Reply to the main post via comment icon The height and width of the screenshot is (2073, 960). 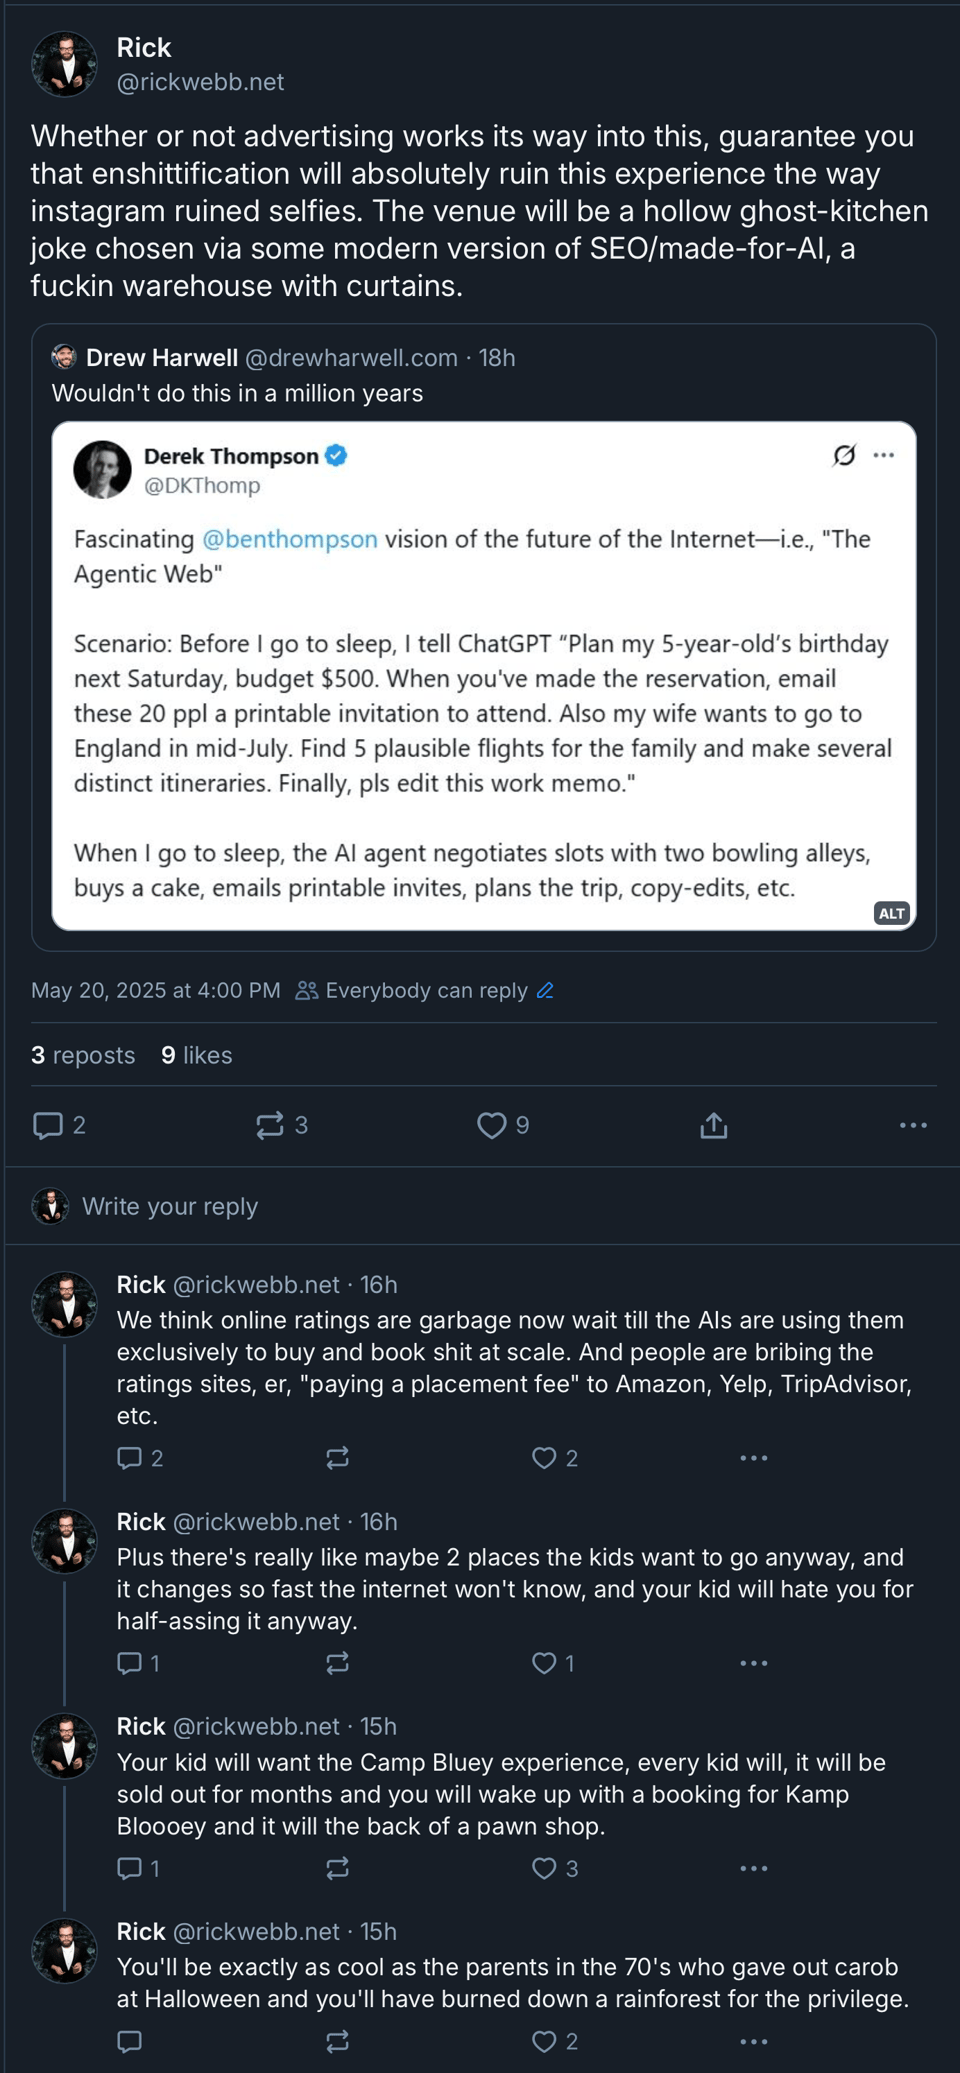pyautogui.click(x=48, y=1125)
